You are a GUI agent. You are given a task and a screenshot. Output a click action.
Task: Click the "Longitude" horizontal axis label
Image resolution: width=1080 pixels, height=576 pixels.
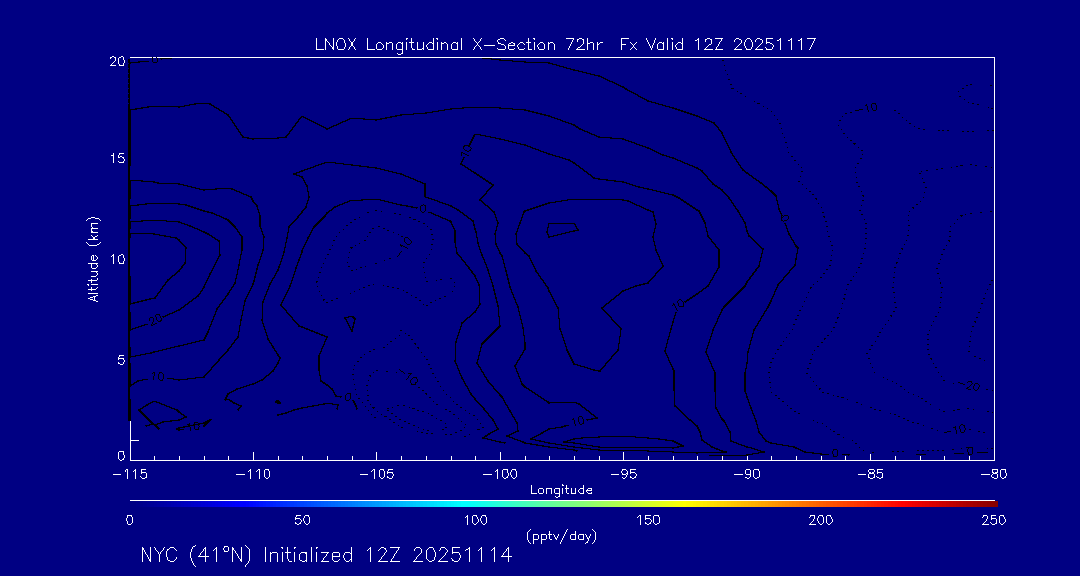point(561,490)
